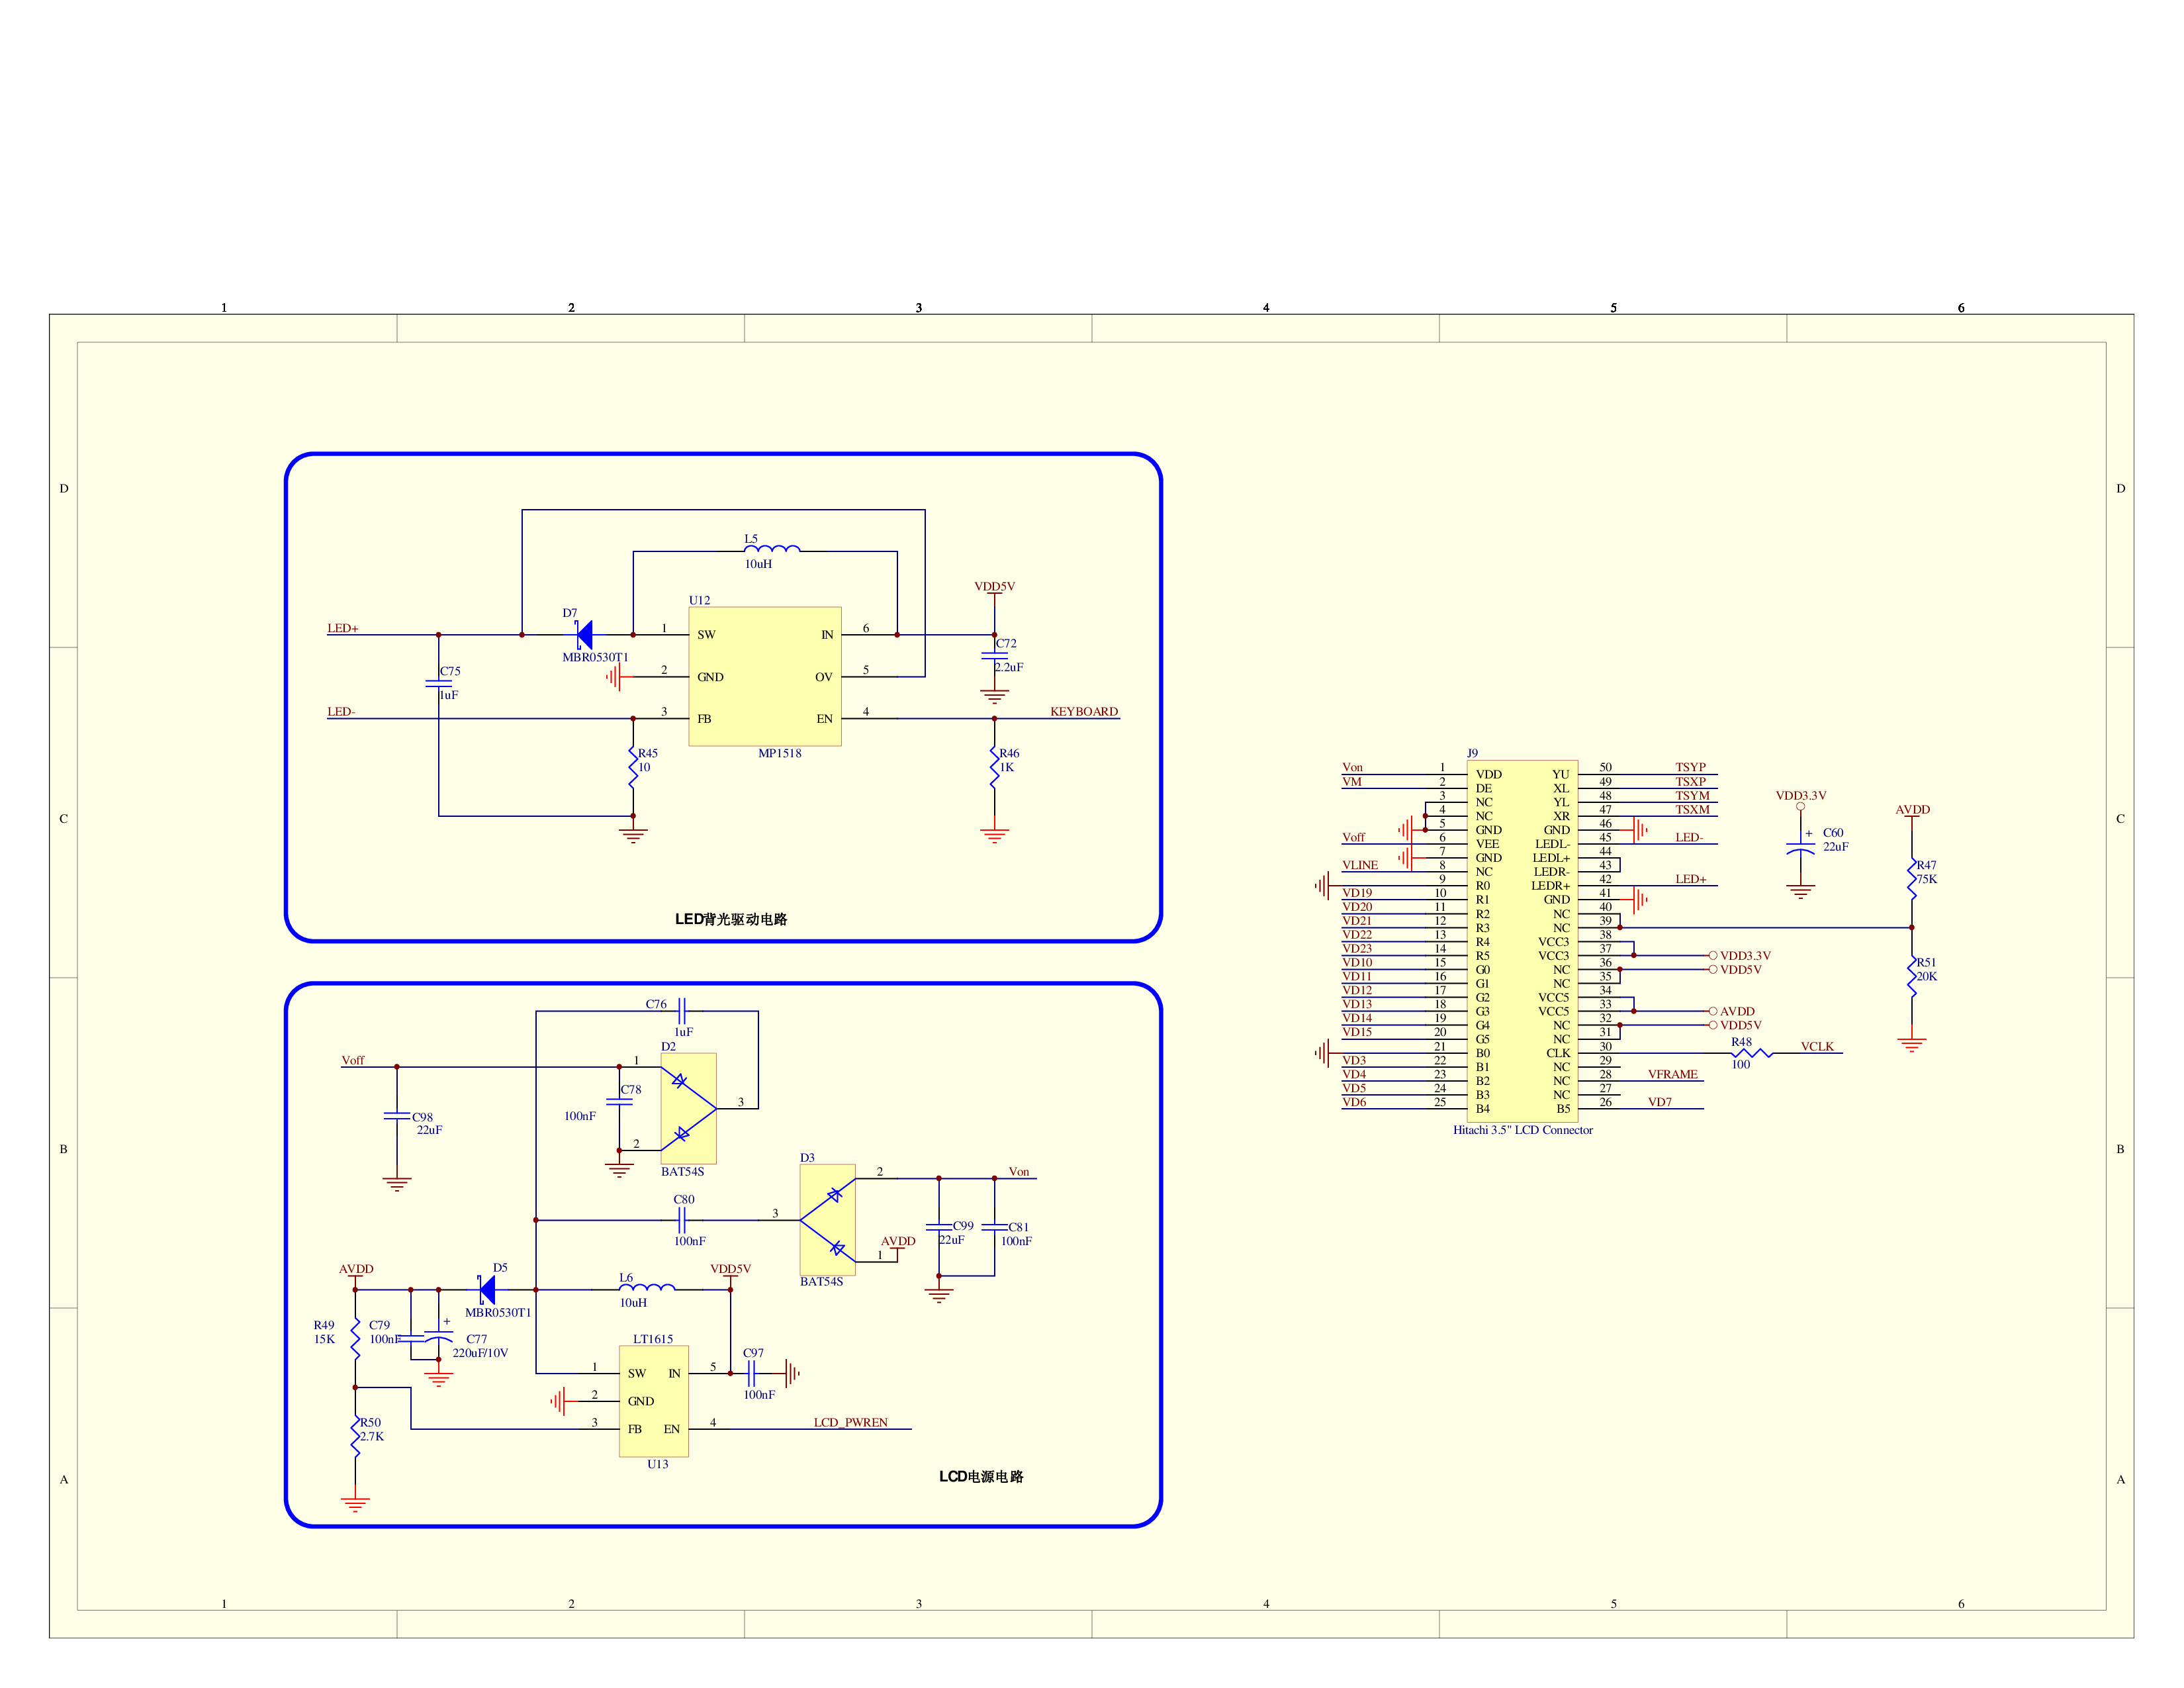This screenshot has height=1688, width=2184.
Task: Click the L5 10uH inductor symbol
Action: coord(771,549)
